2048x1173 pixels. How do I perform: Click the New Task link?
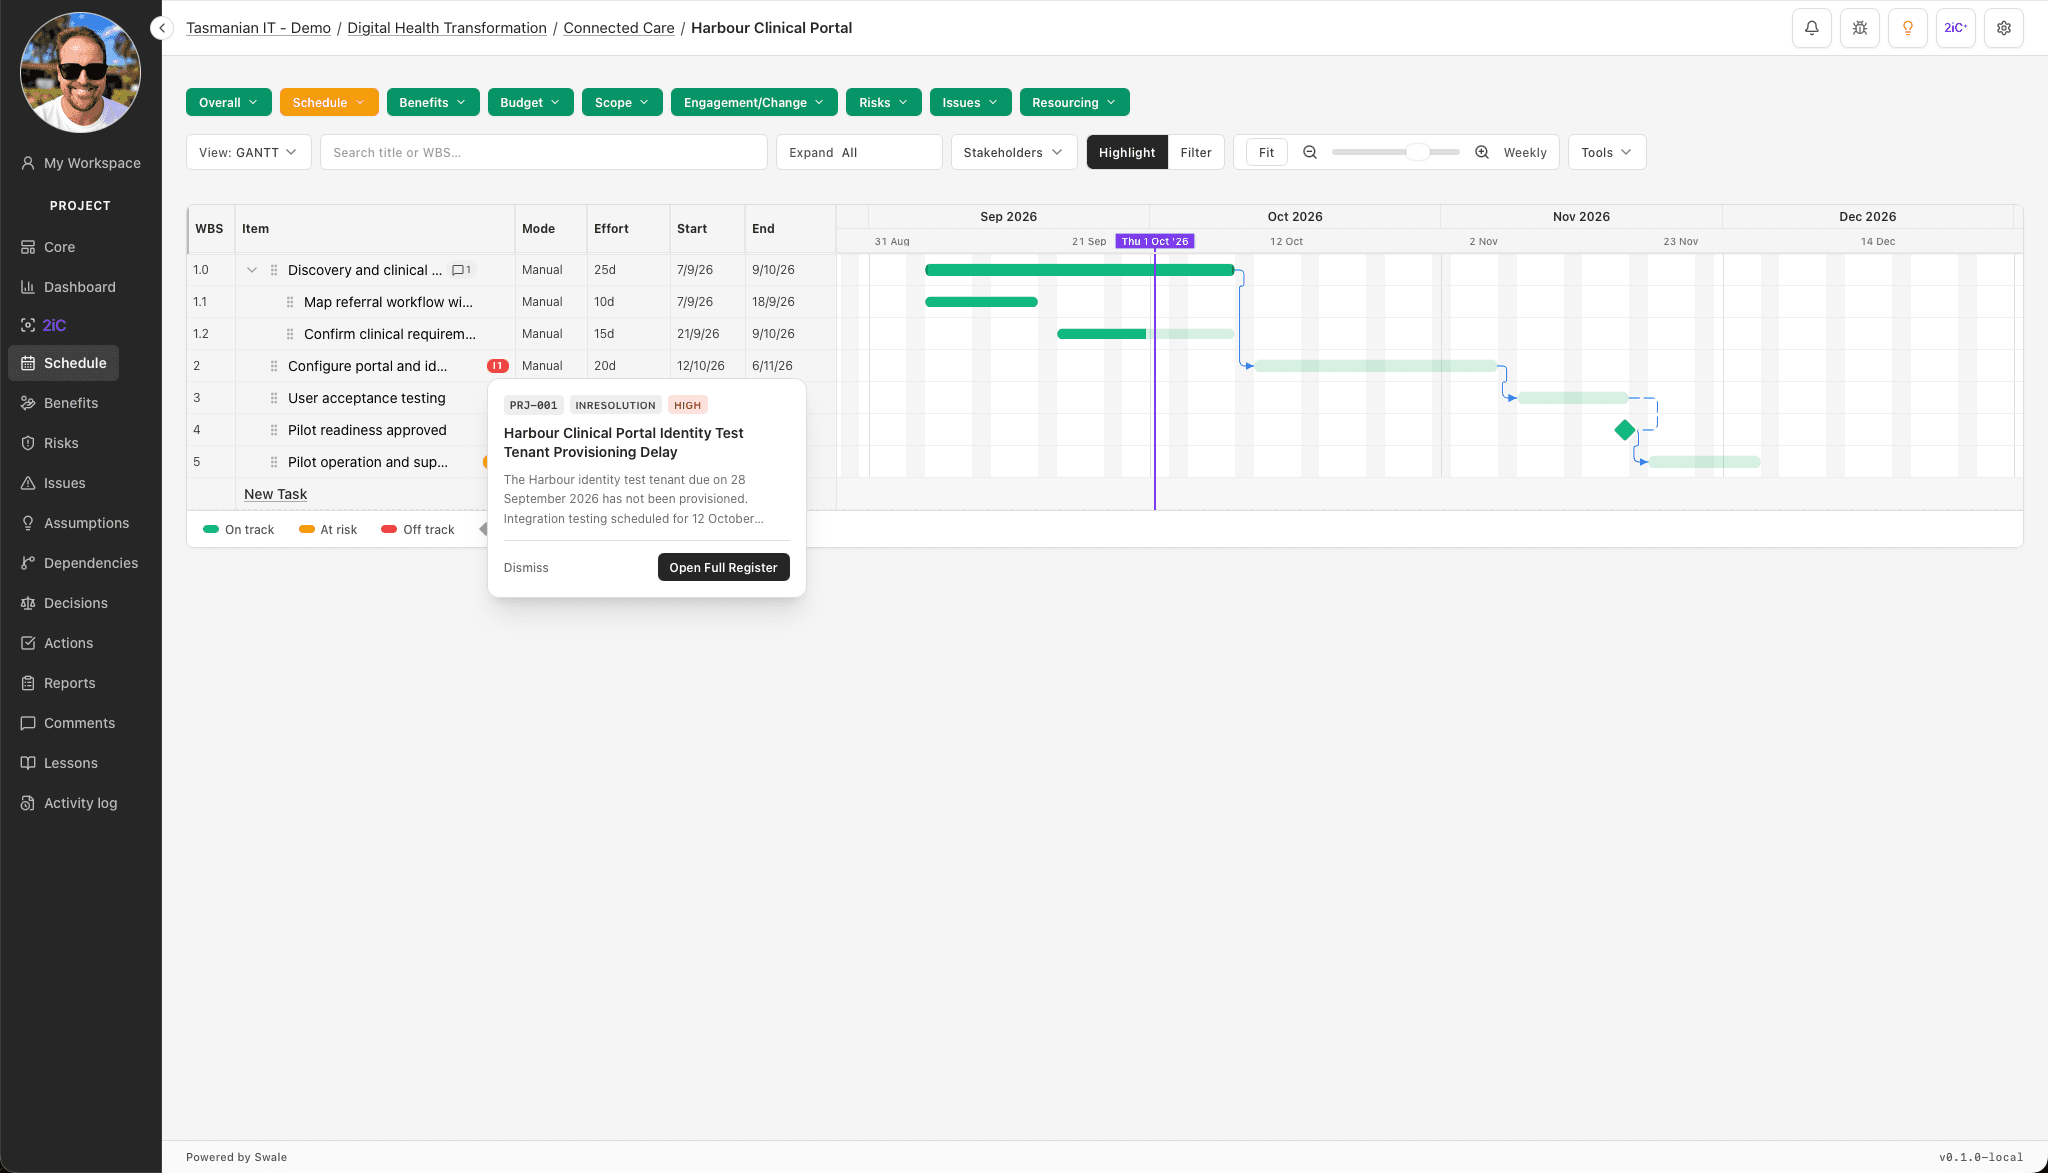275,494
